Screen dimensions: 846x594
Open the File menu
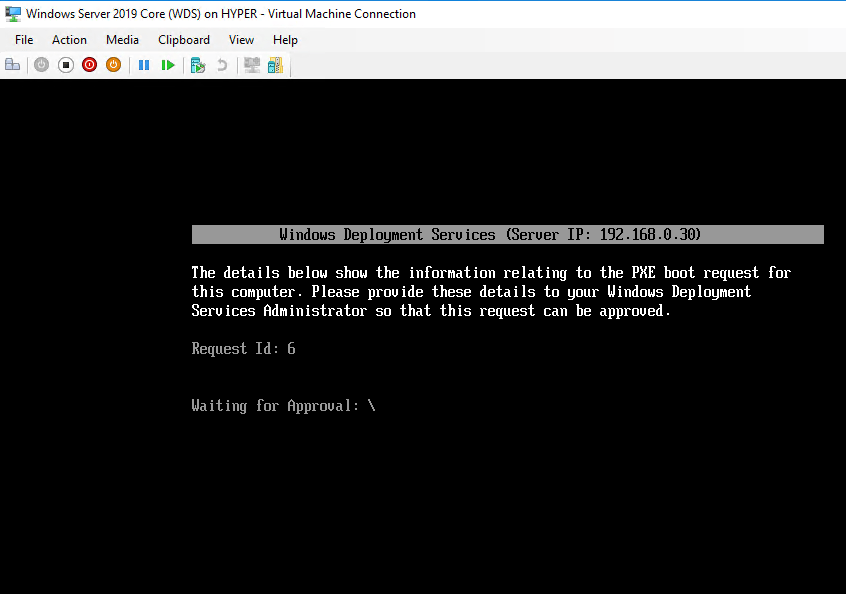24,40
